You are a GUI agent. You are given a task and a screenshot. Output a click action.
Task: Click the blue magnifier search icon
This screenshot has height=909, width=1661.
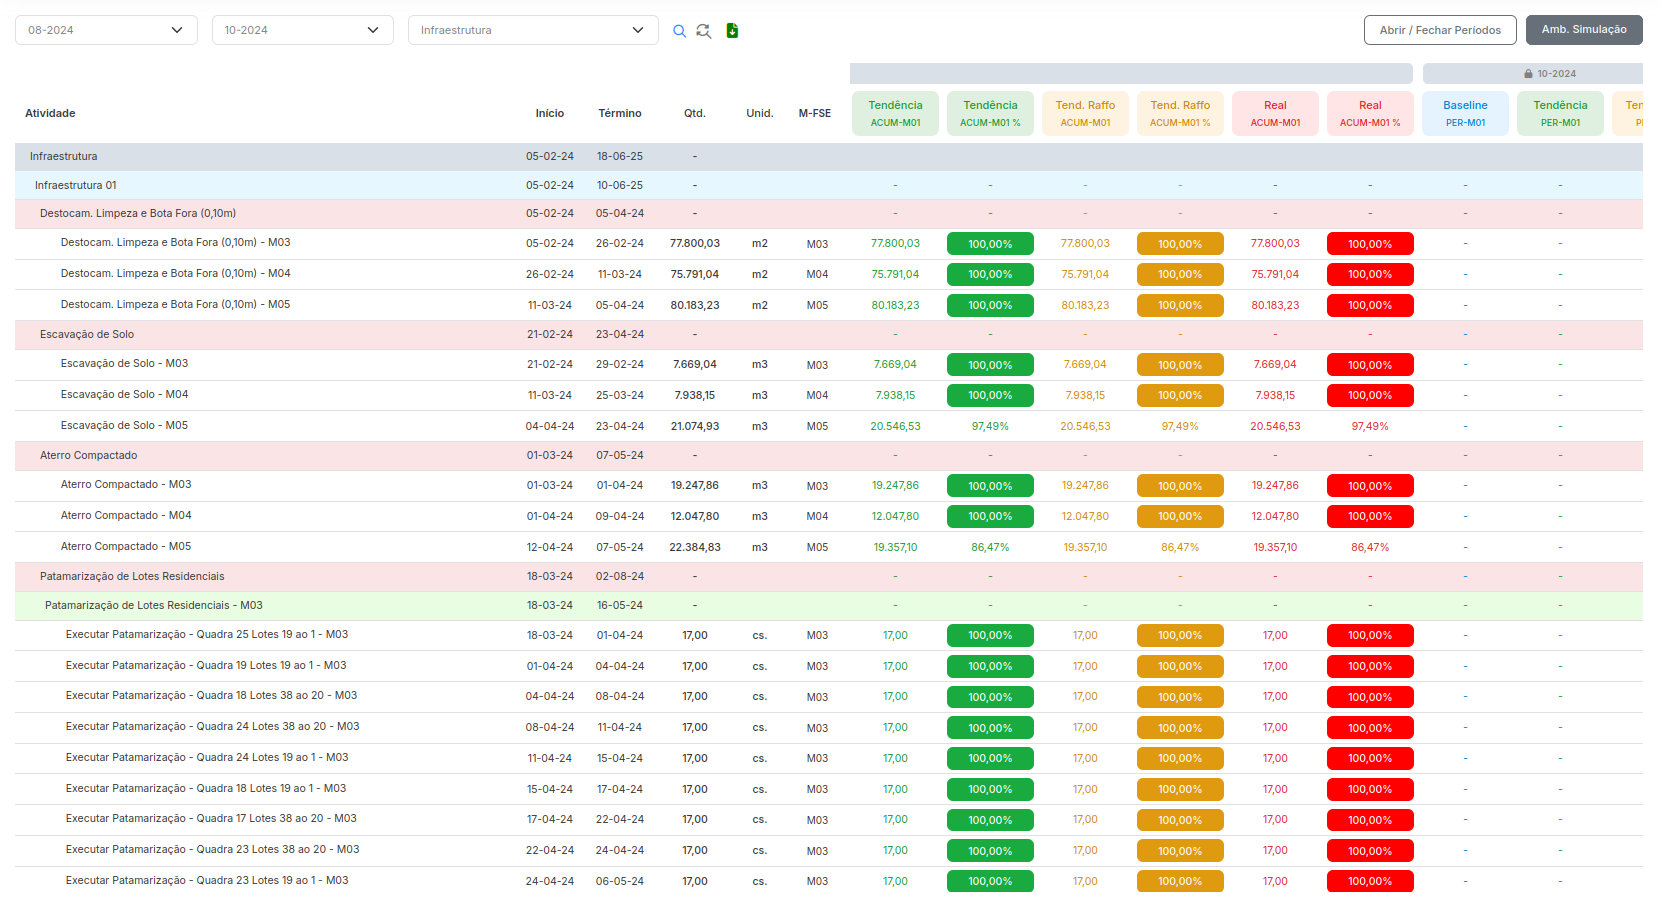[x=679, y=31]
